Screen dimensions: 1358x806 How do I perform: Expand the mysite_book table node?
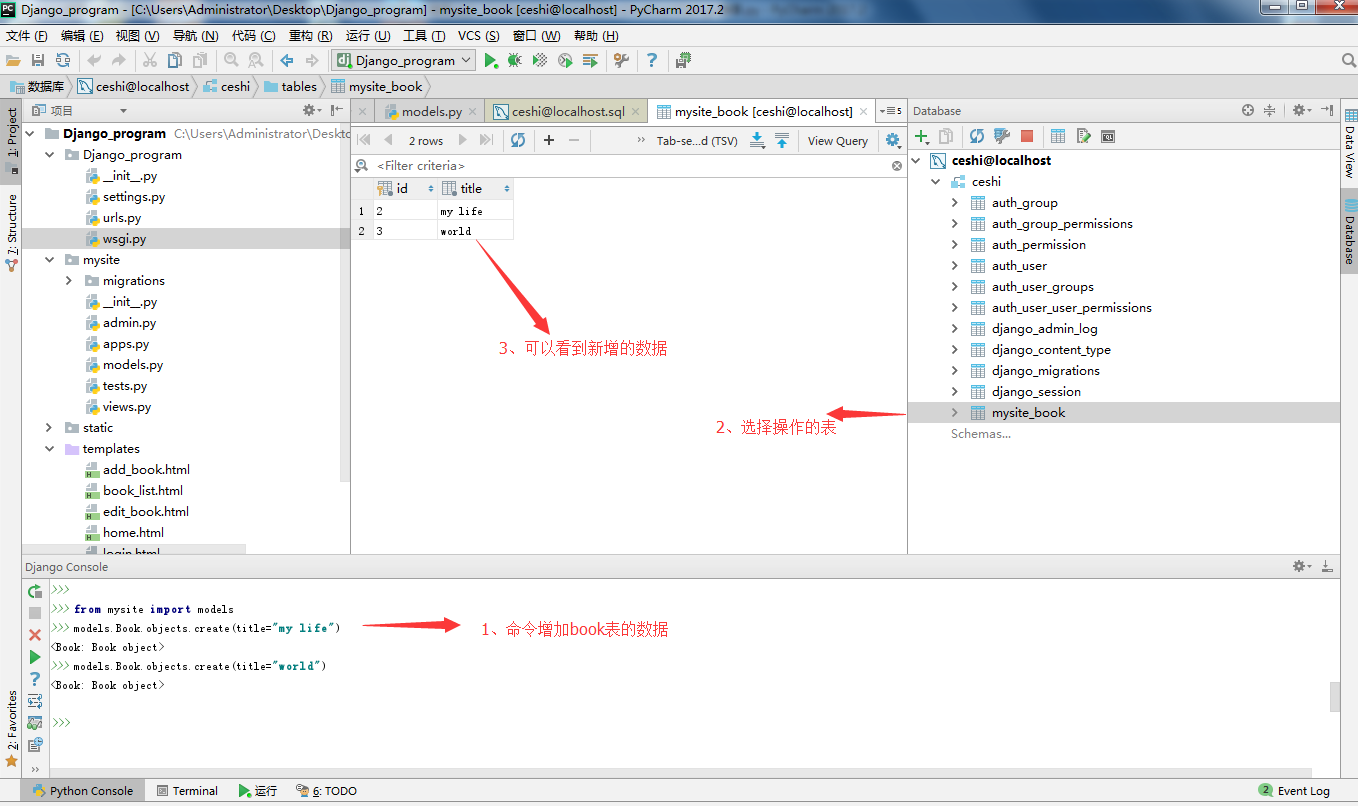(x=955, y=413)
